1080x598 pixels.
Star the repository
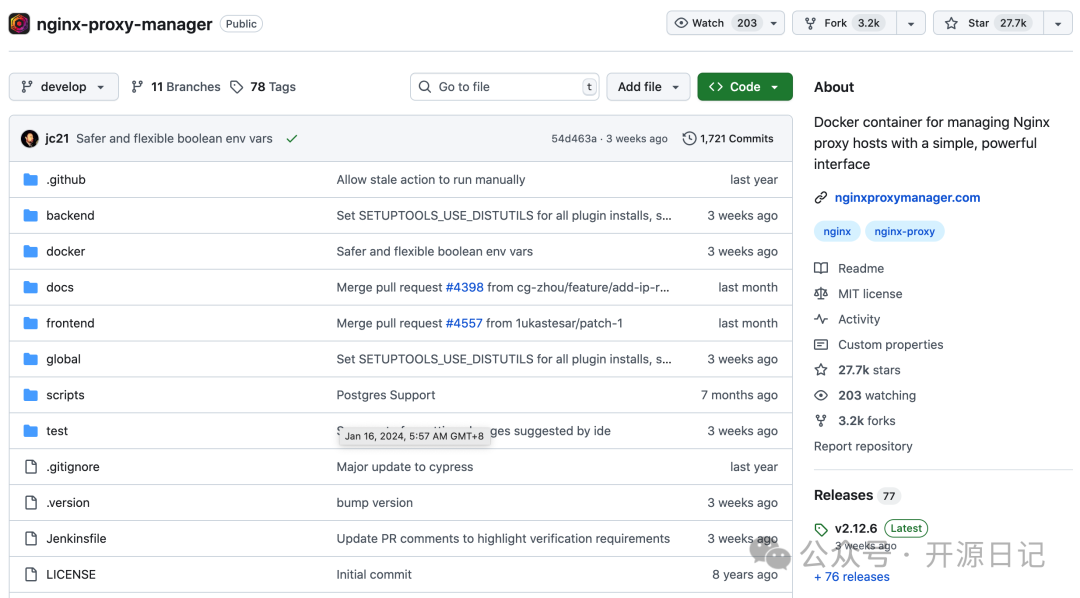(987, 23)
